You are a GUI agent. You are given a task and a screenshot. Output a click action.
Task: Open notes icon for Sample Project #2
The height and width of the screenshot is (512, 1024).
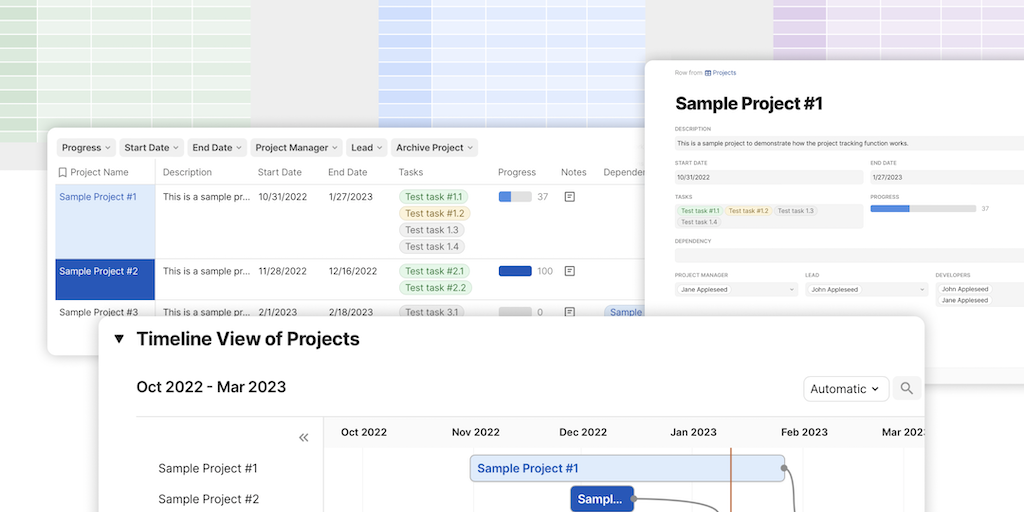[x=570, y=271]
